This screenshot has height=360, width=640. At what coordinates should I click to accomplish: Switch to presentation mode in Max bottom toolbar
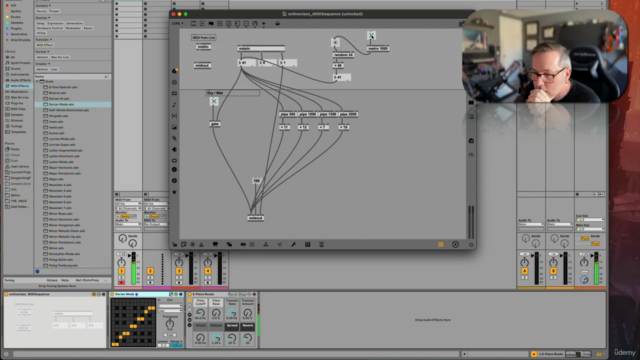tap(215, 244)
